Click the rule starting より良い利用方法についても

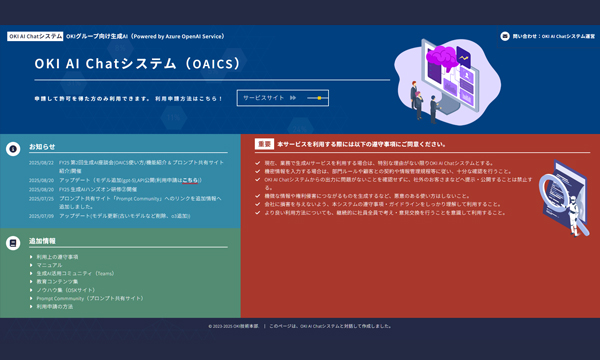(385, 213)
